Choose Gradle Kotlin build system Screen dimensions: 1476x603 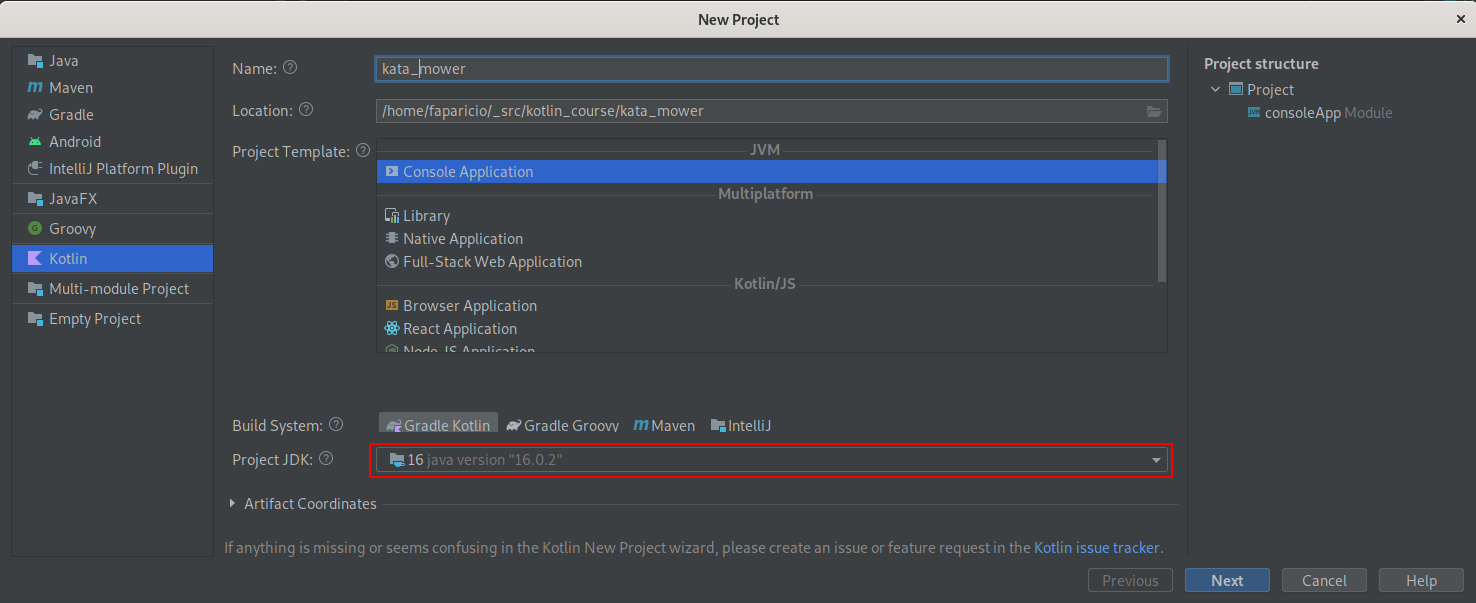click(x=438, y=425)
